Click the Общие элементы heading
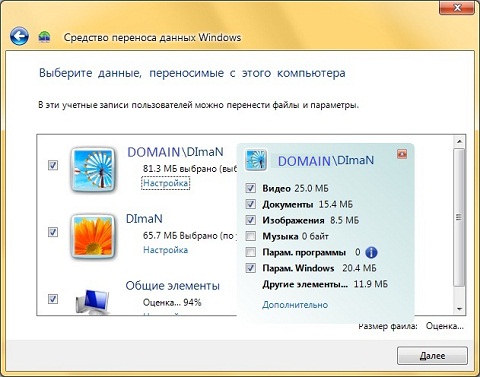 pyautogui.click(x=173, y=286)
